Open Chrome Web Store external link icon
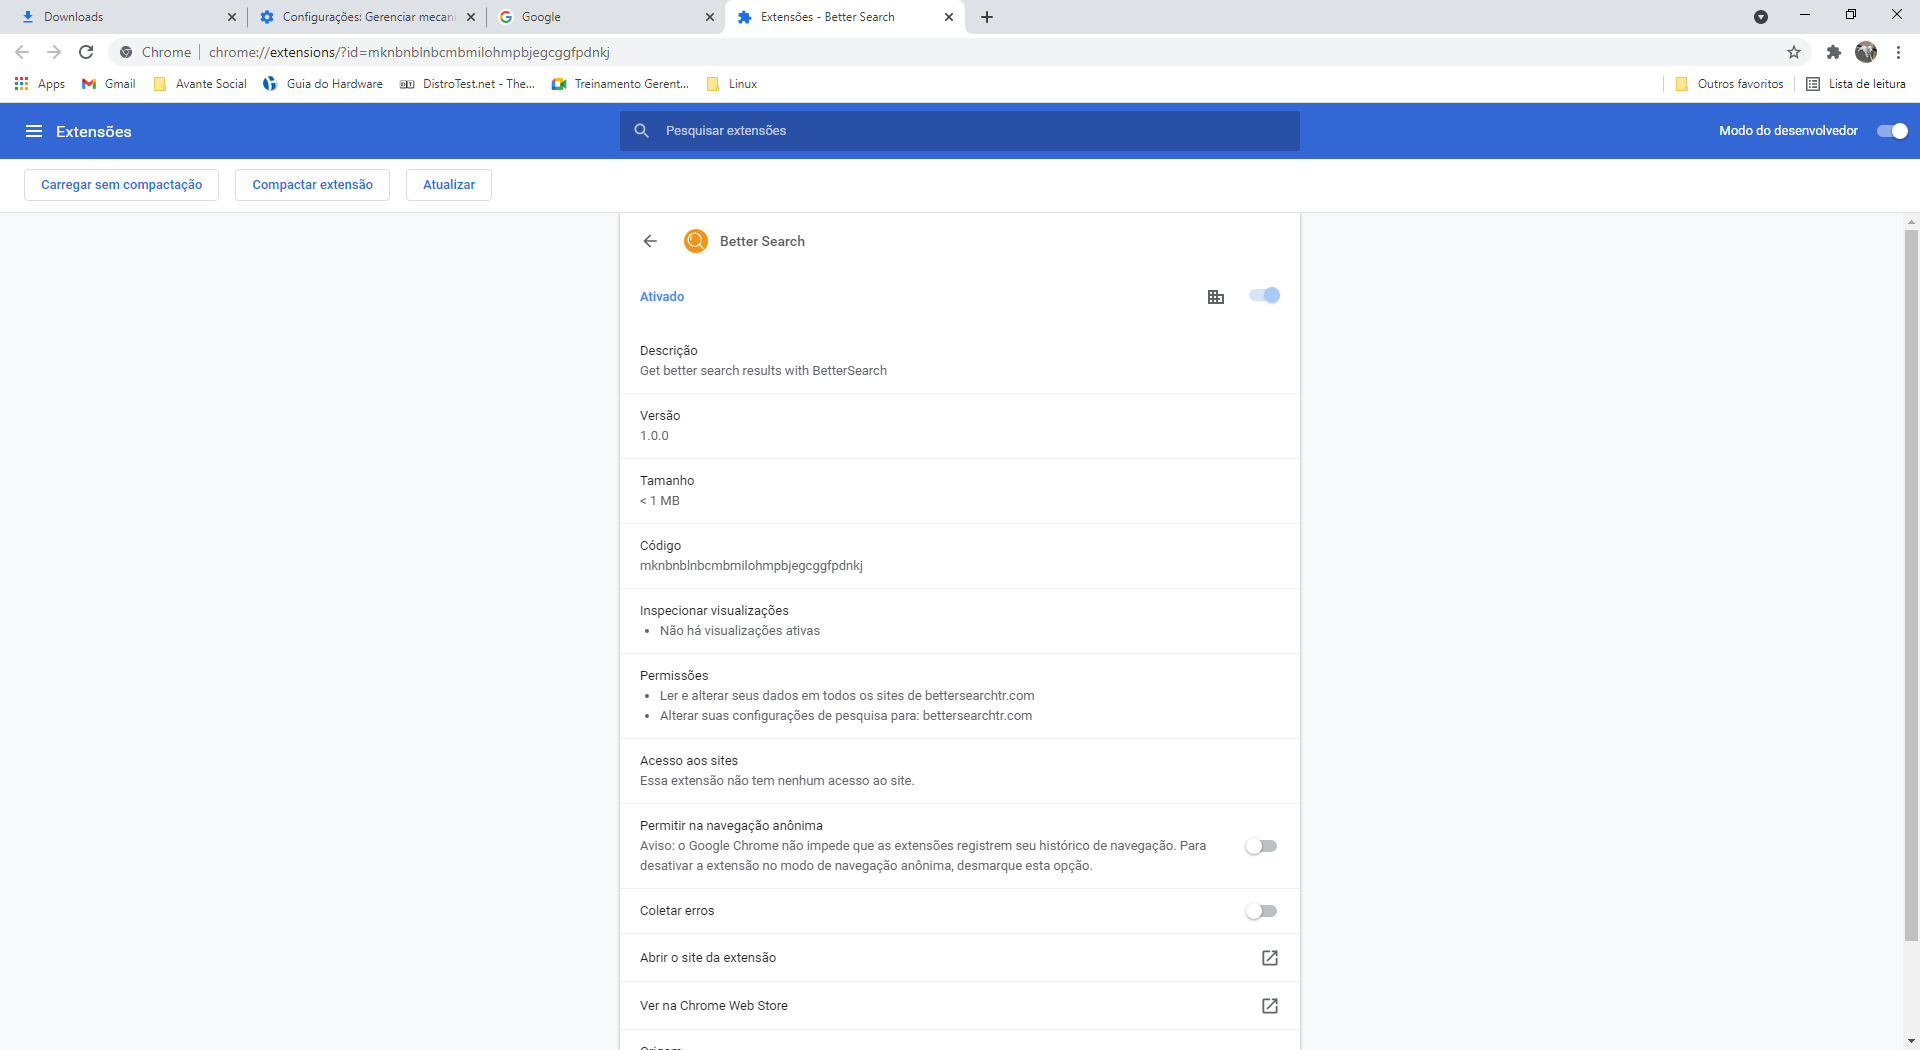Screen dimensions: 1920x1050 pos(1270,1006)
